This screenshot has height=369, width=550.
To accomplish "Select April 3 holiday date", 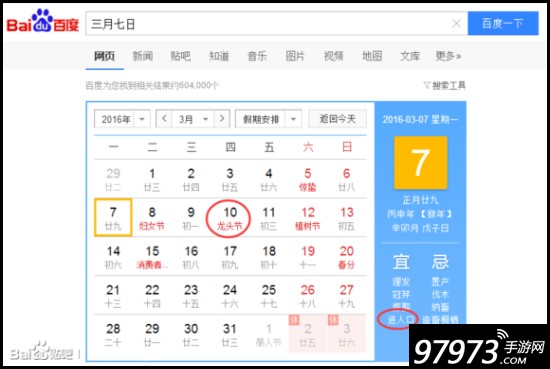I will (x=347, y=334).
